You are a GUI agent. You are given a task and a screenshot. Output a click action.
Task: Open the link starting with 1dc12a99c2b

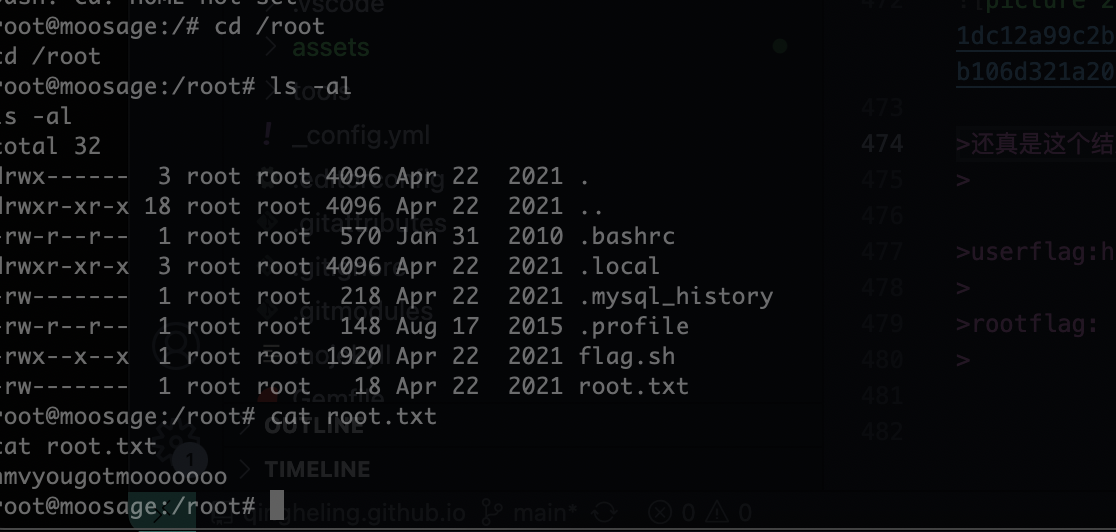pos(1036,36)
